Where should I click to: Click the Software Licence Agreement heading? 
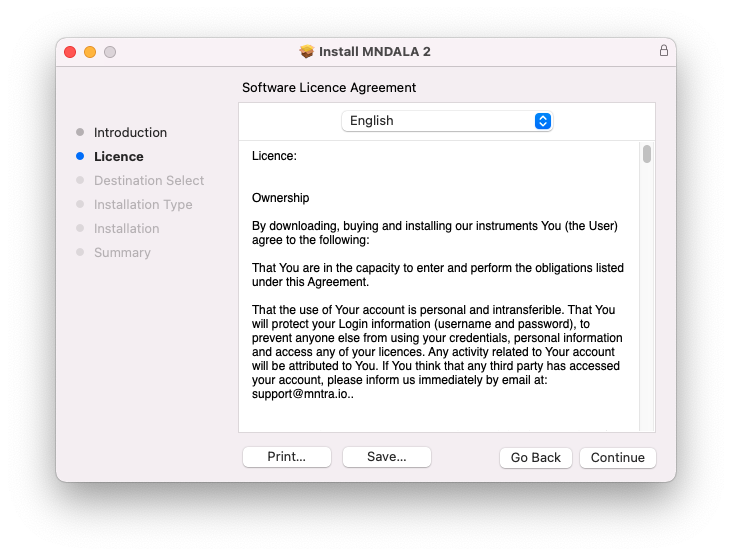pyautogui.click(x=329, y=88)
